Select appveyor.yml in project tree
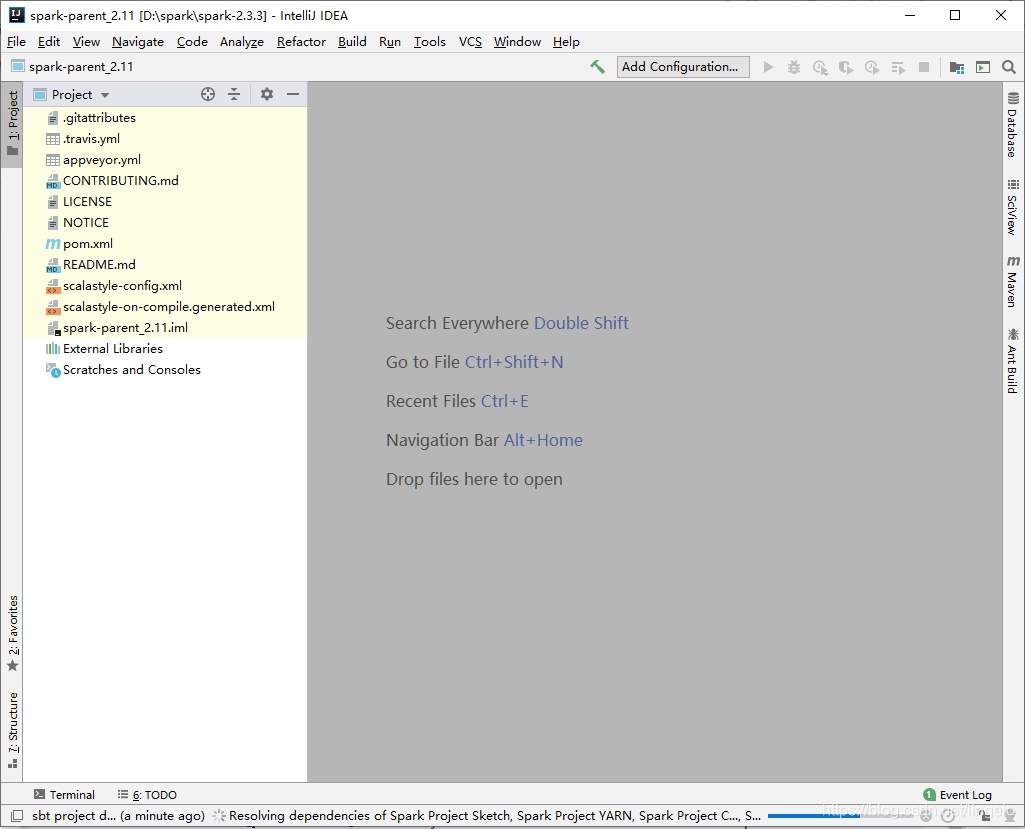 click(x=165, y=160)
